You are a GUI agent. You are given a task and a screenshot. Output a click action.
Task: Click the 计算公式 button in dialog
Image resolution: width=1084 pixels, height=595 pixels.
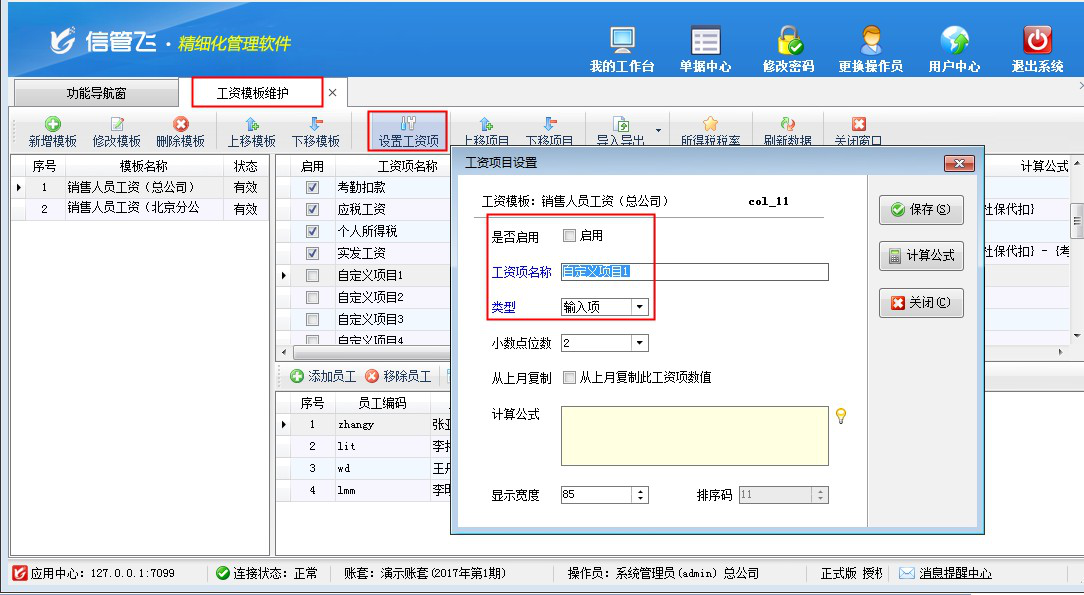tap(921, 256)
